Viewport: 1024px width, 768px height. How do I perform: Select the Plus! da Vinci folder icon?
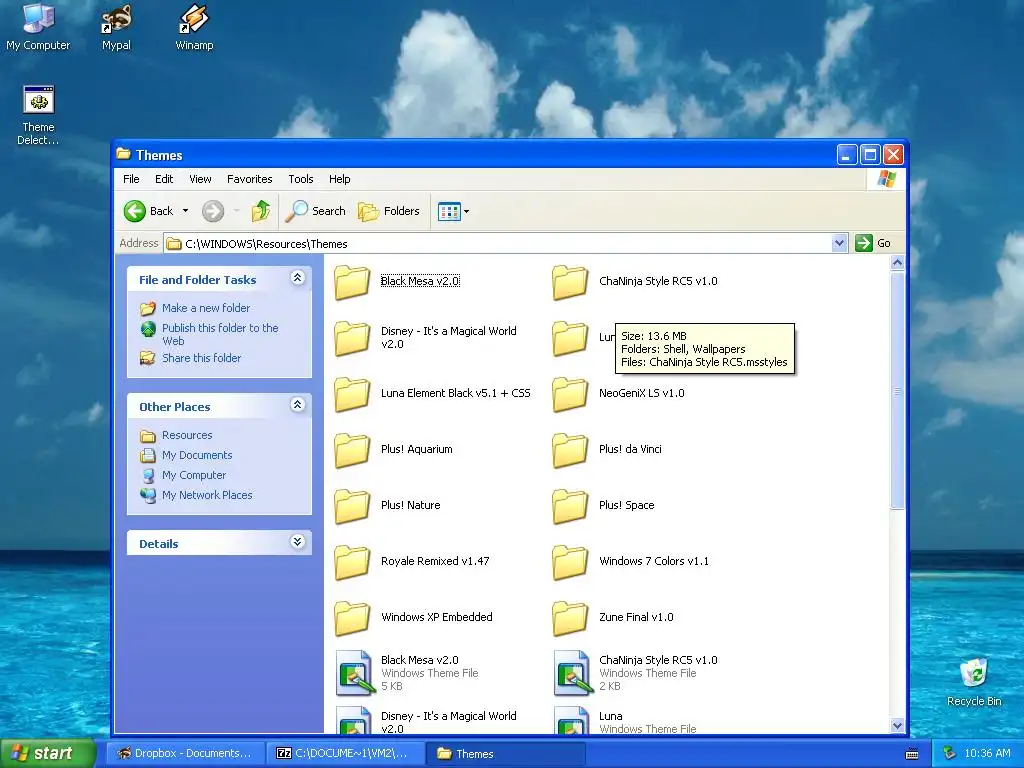(570, 450)
